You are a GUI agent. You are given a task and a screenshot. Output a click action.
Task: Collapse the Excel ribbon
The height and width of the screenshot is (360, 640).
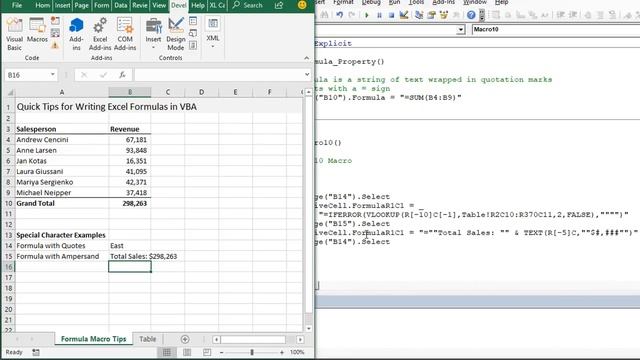[307, 58]
